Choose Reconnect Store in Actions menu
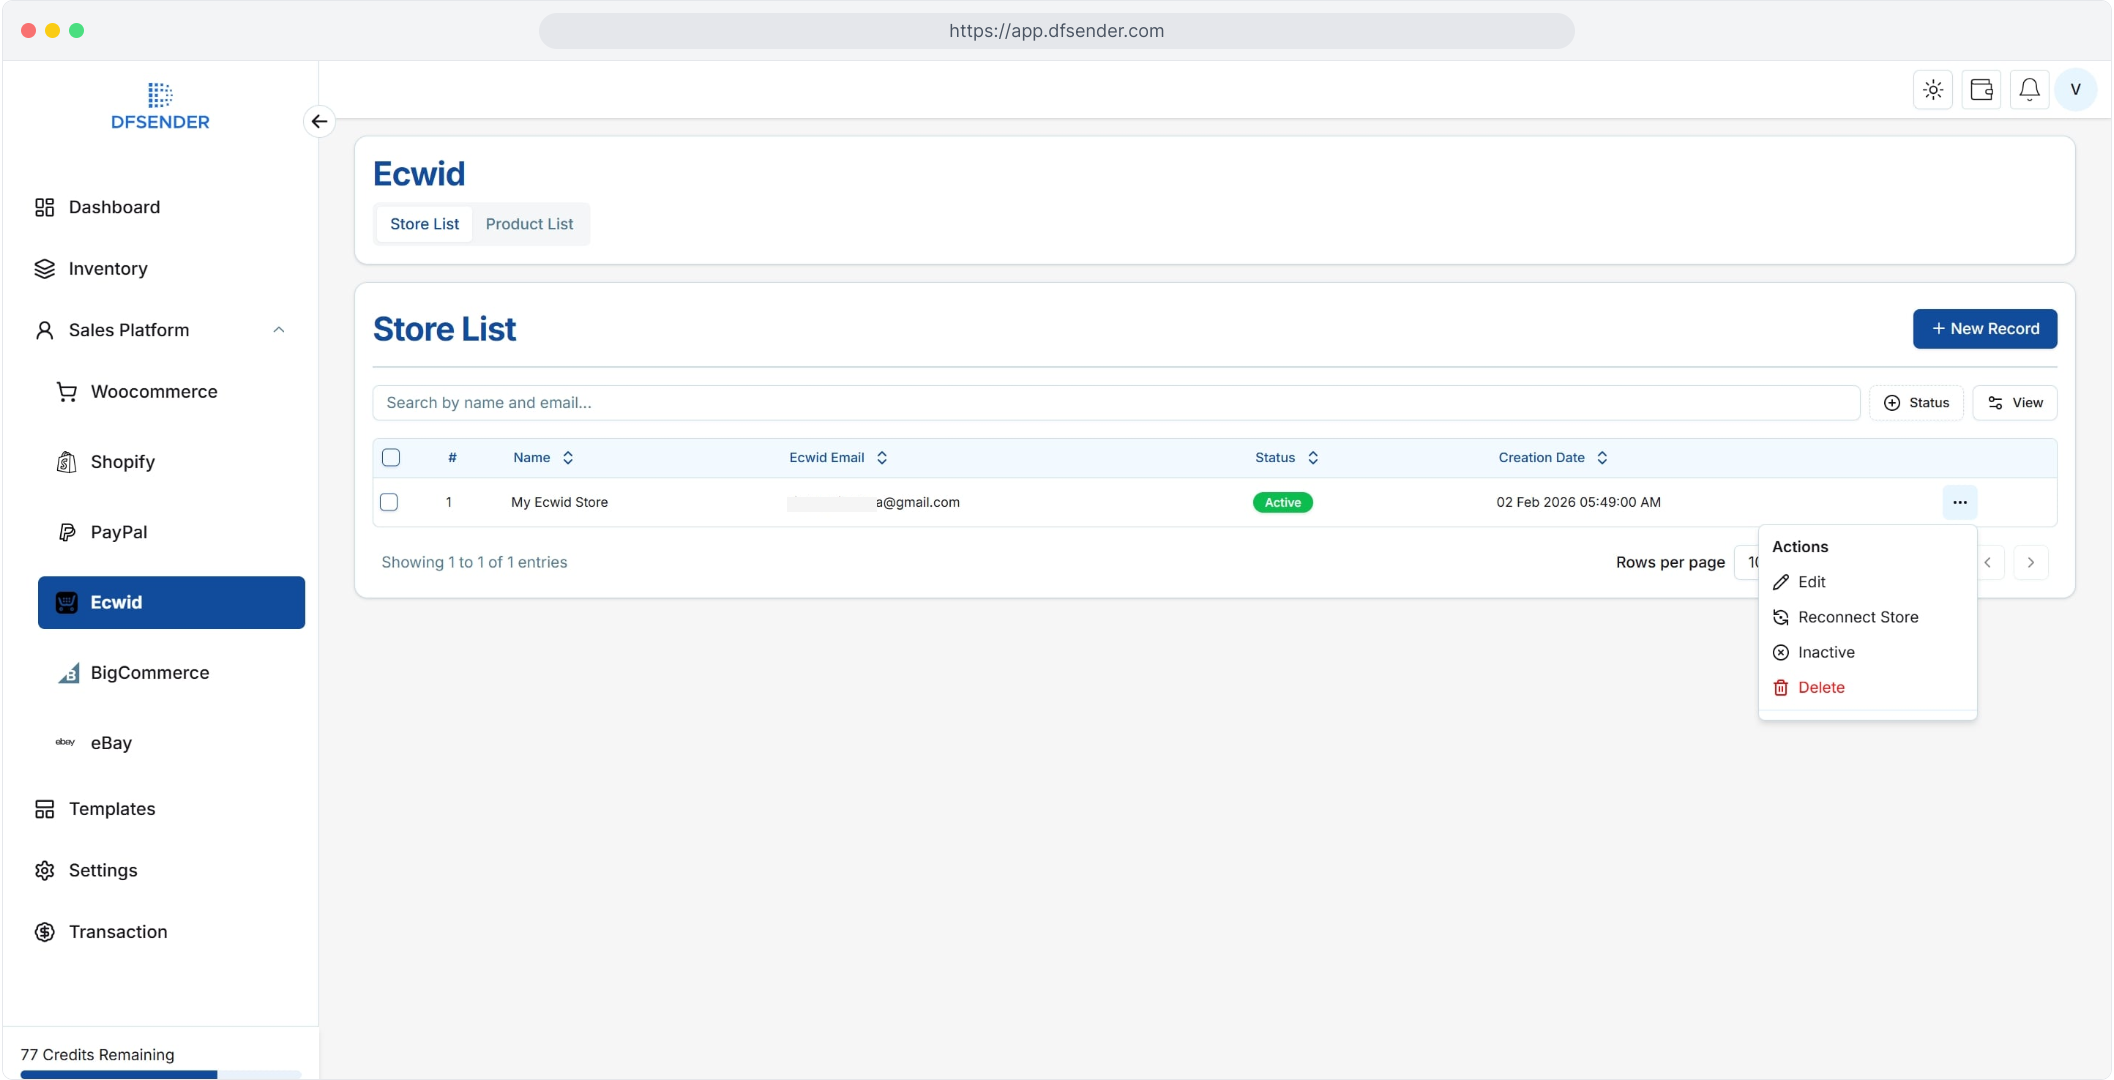2114x1080 pixels. 1857,617
